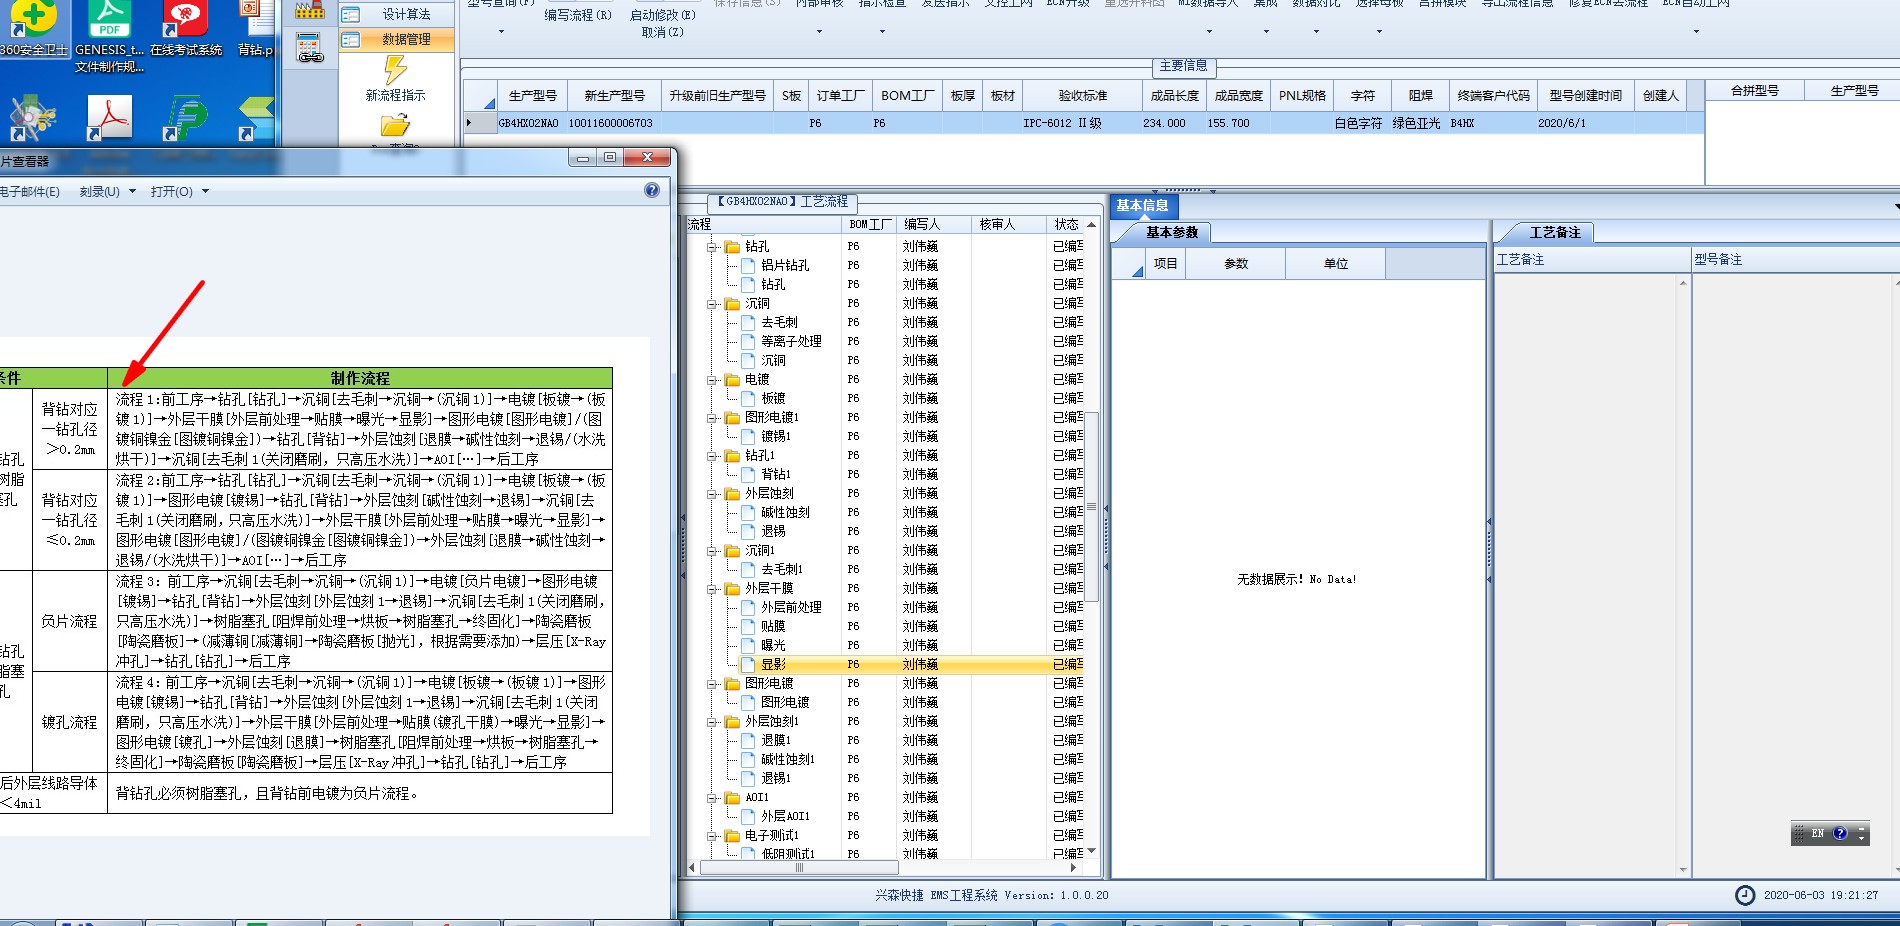
Task: Select the 镀锡1 process item
Action: (776, 436)
